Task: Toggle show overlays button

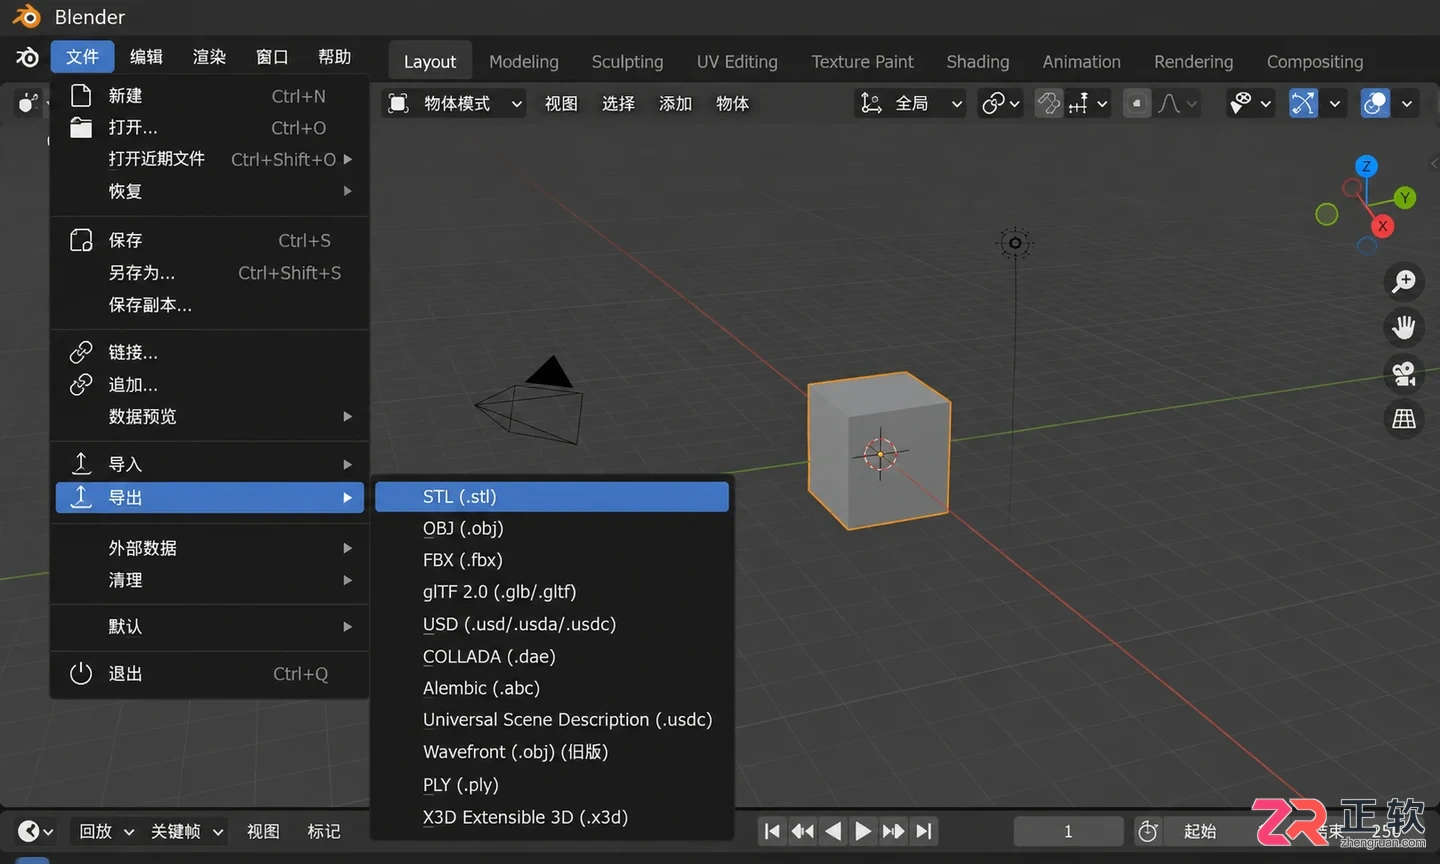Action: coord(1376,103)
